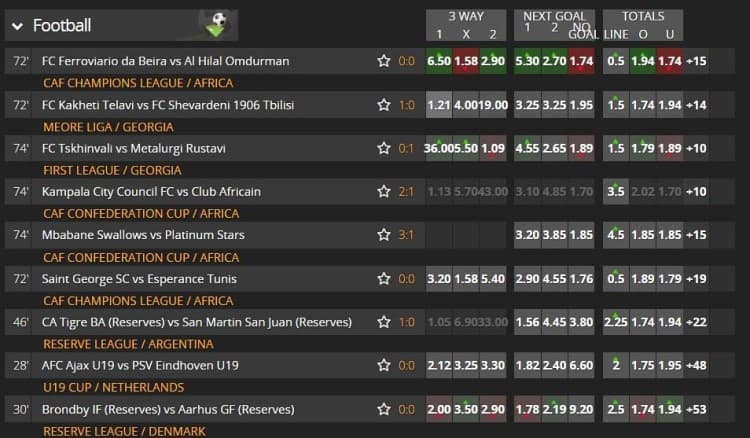This screenshot has height=438, width=750.
Task: Select no goal 3.80 in CA Tigre match
Action: coord(581,322)
